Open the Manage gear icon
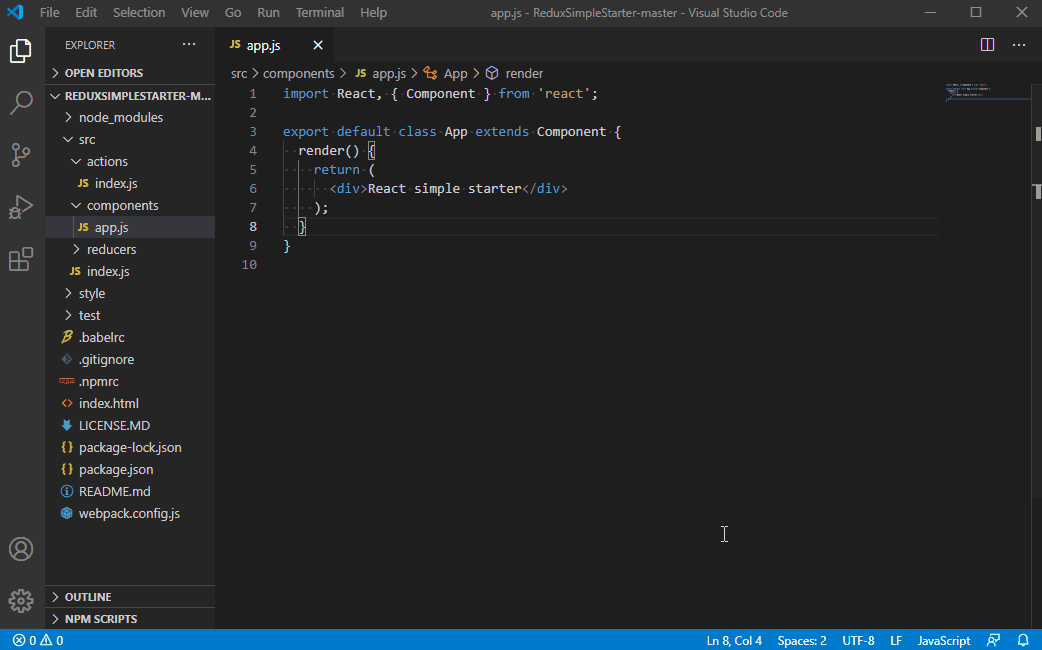 click(21, 601)
